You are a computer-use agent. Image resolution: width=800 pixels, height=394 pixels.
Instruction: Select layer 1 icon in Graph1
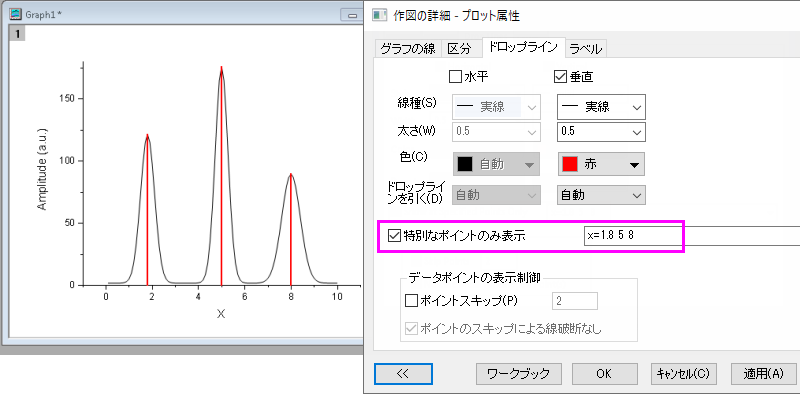[x=18, y=34]
